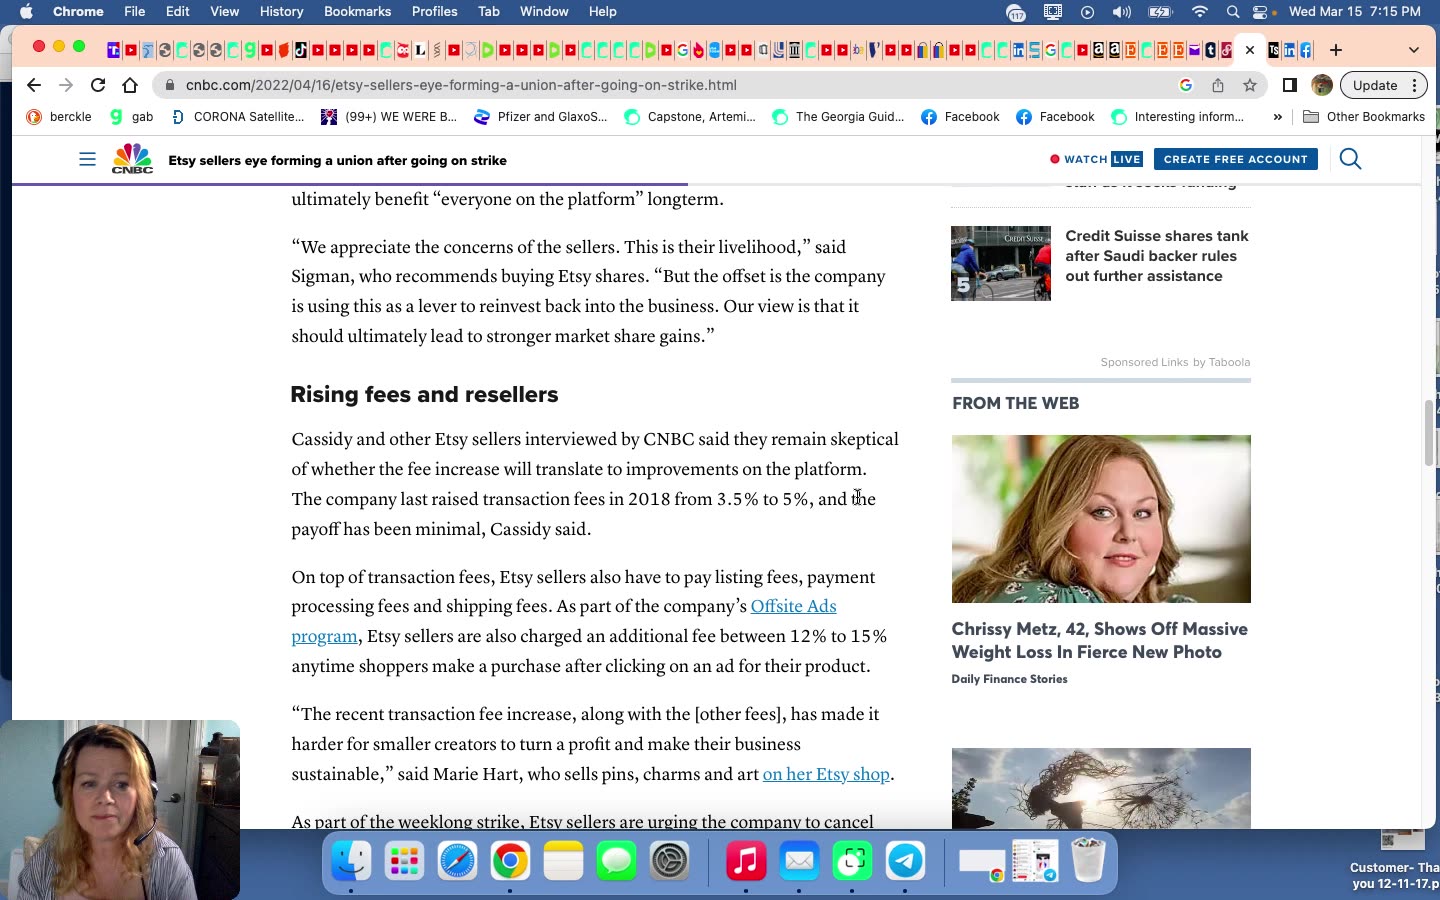Open the Notes app in the Dock
Image resolution: width=1440 pixels, height=900 pixels.
coord(563,861)
